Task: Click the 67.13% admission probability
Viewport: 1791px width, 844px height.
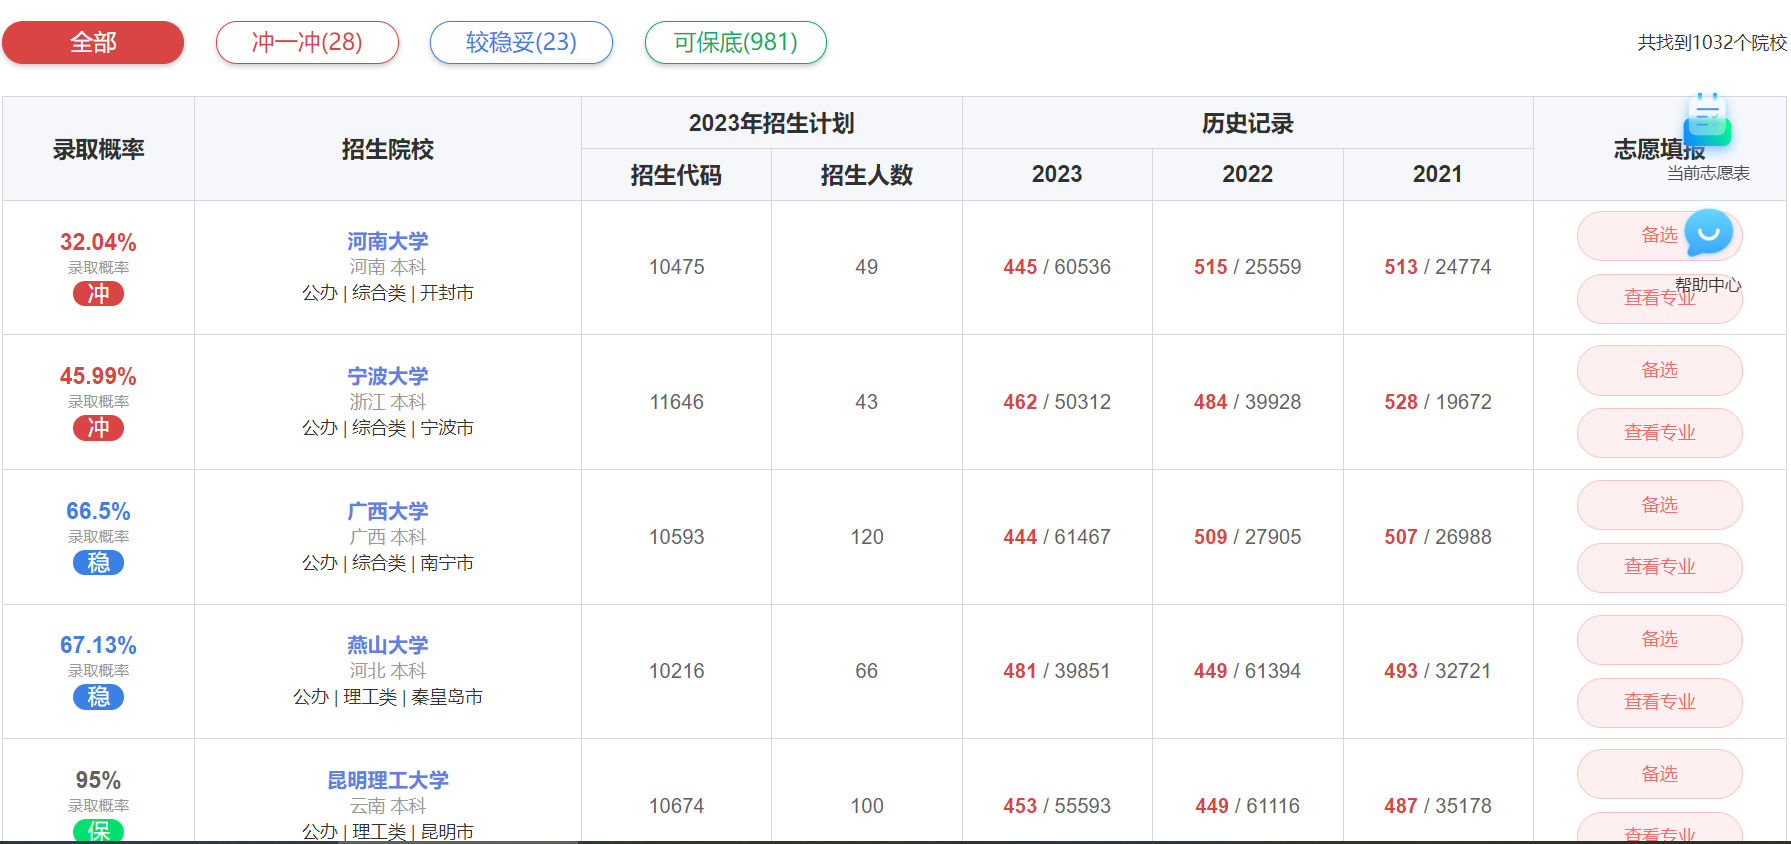Action: tap(98, 645)
